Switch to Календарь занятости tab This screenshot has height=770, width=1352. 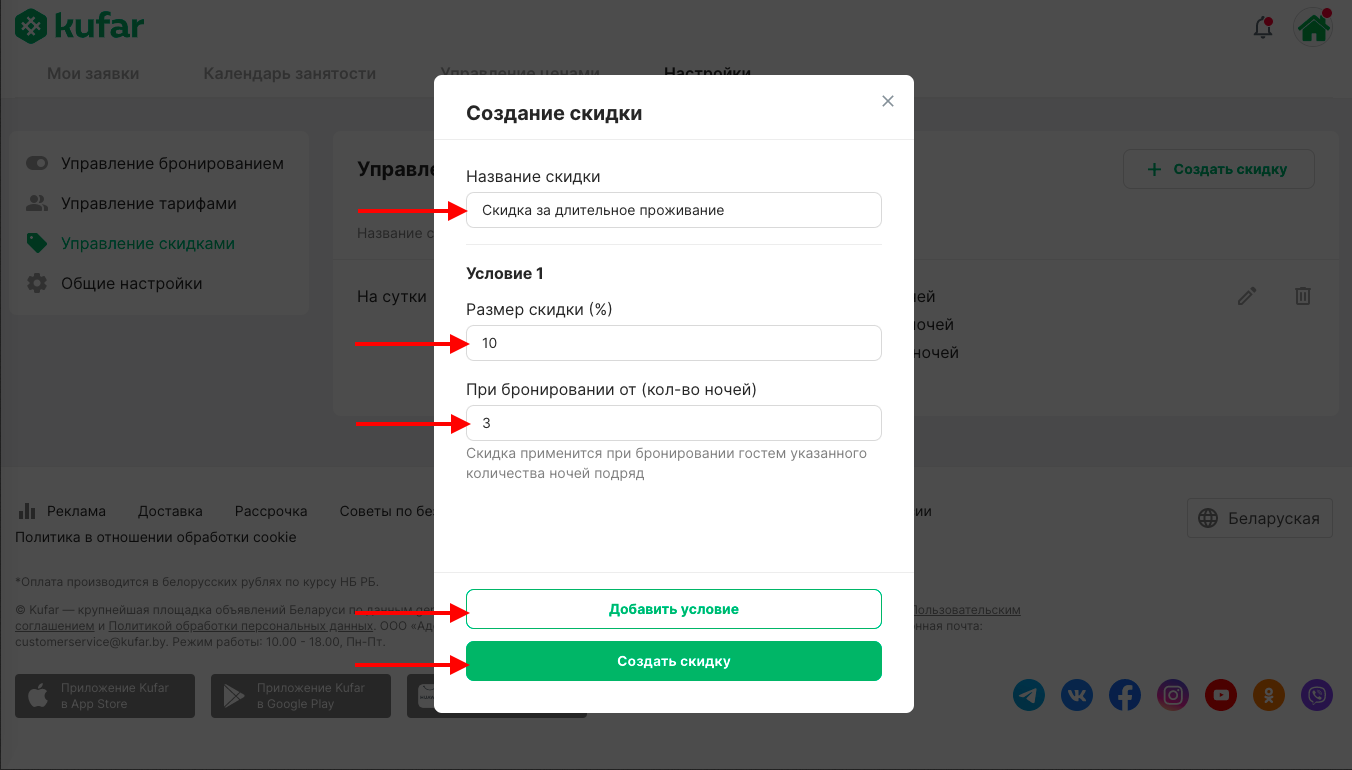(x=290, y=73)
